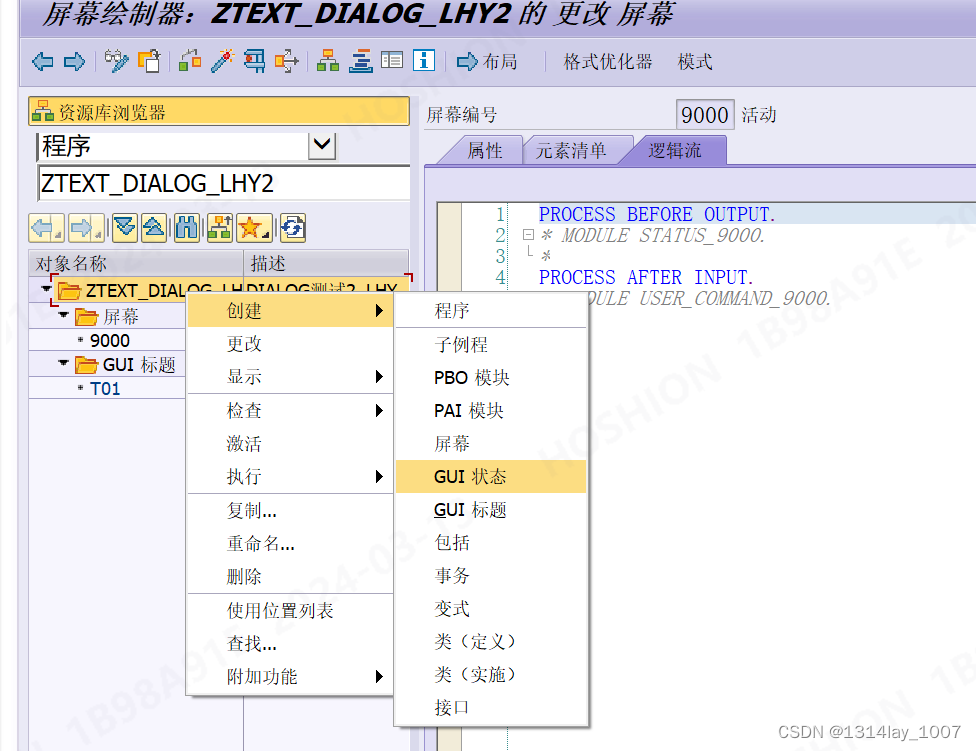
Task: Click the display/change glasses-pencil toolbar icon
Action: pyautogui.click(x=116, y=61)
